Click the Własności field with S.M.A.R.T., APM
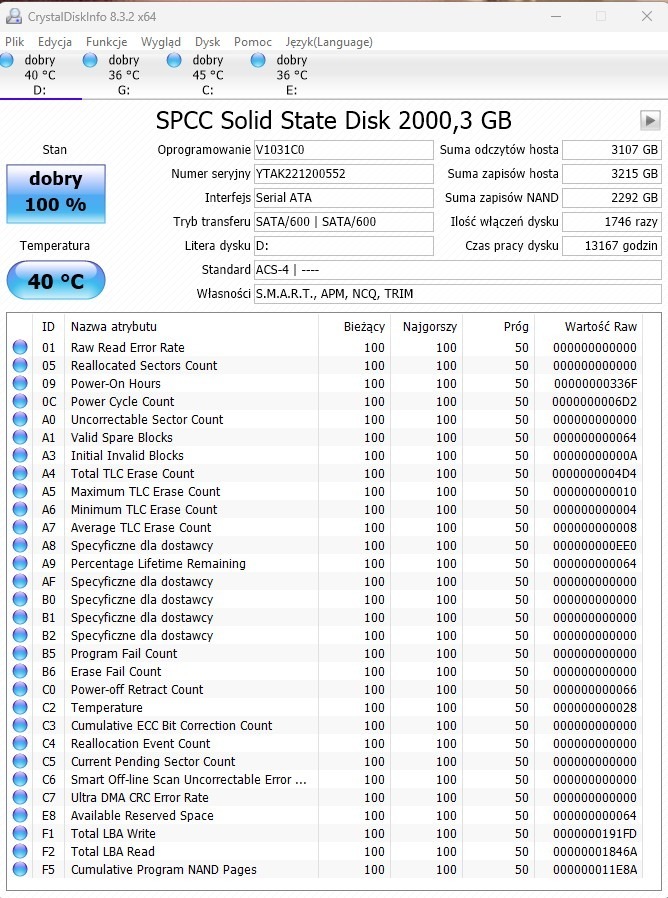Image resolution: width=668 pixels, height=898 pixels. (x=458, y=294)
